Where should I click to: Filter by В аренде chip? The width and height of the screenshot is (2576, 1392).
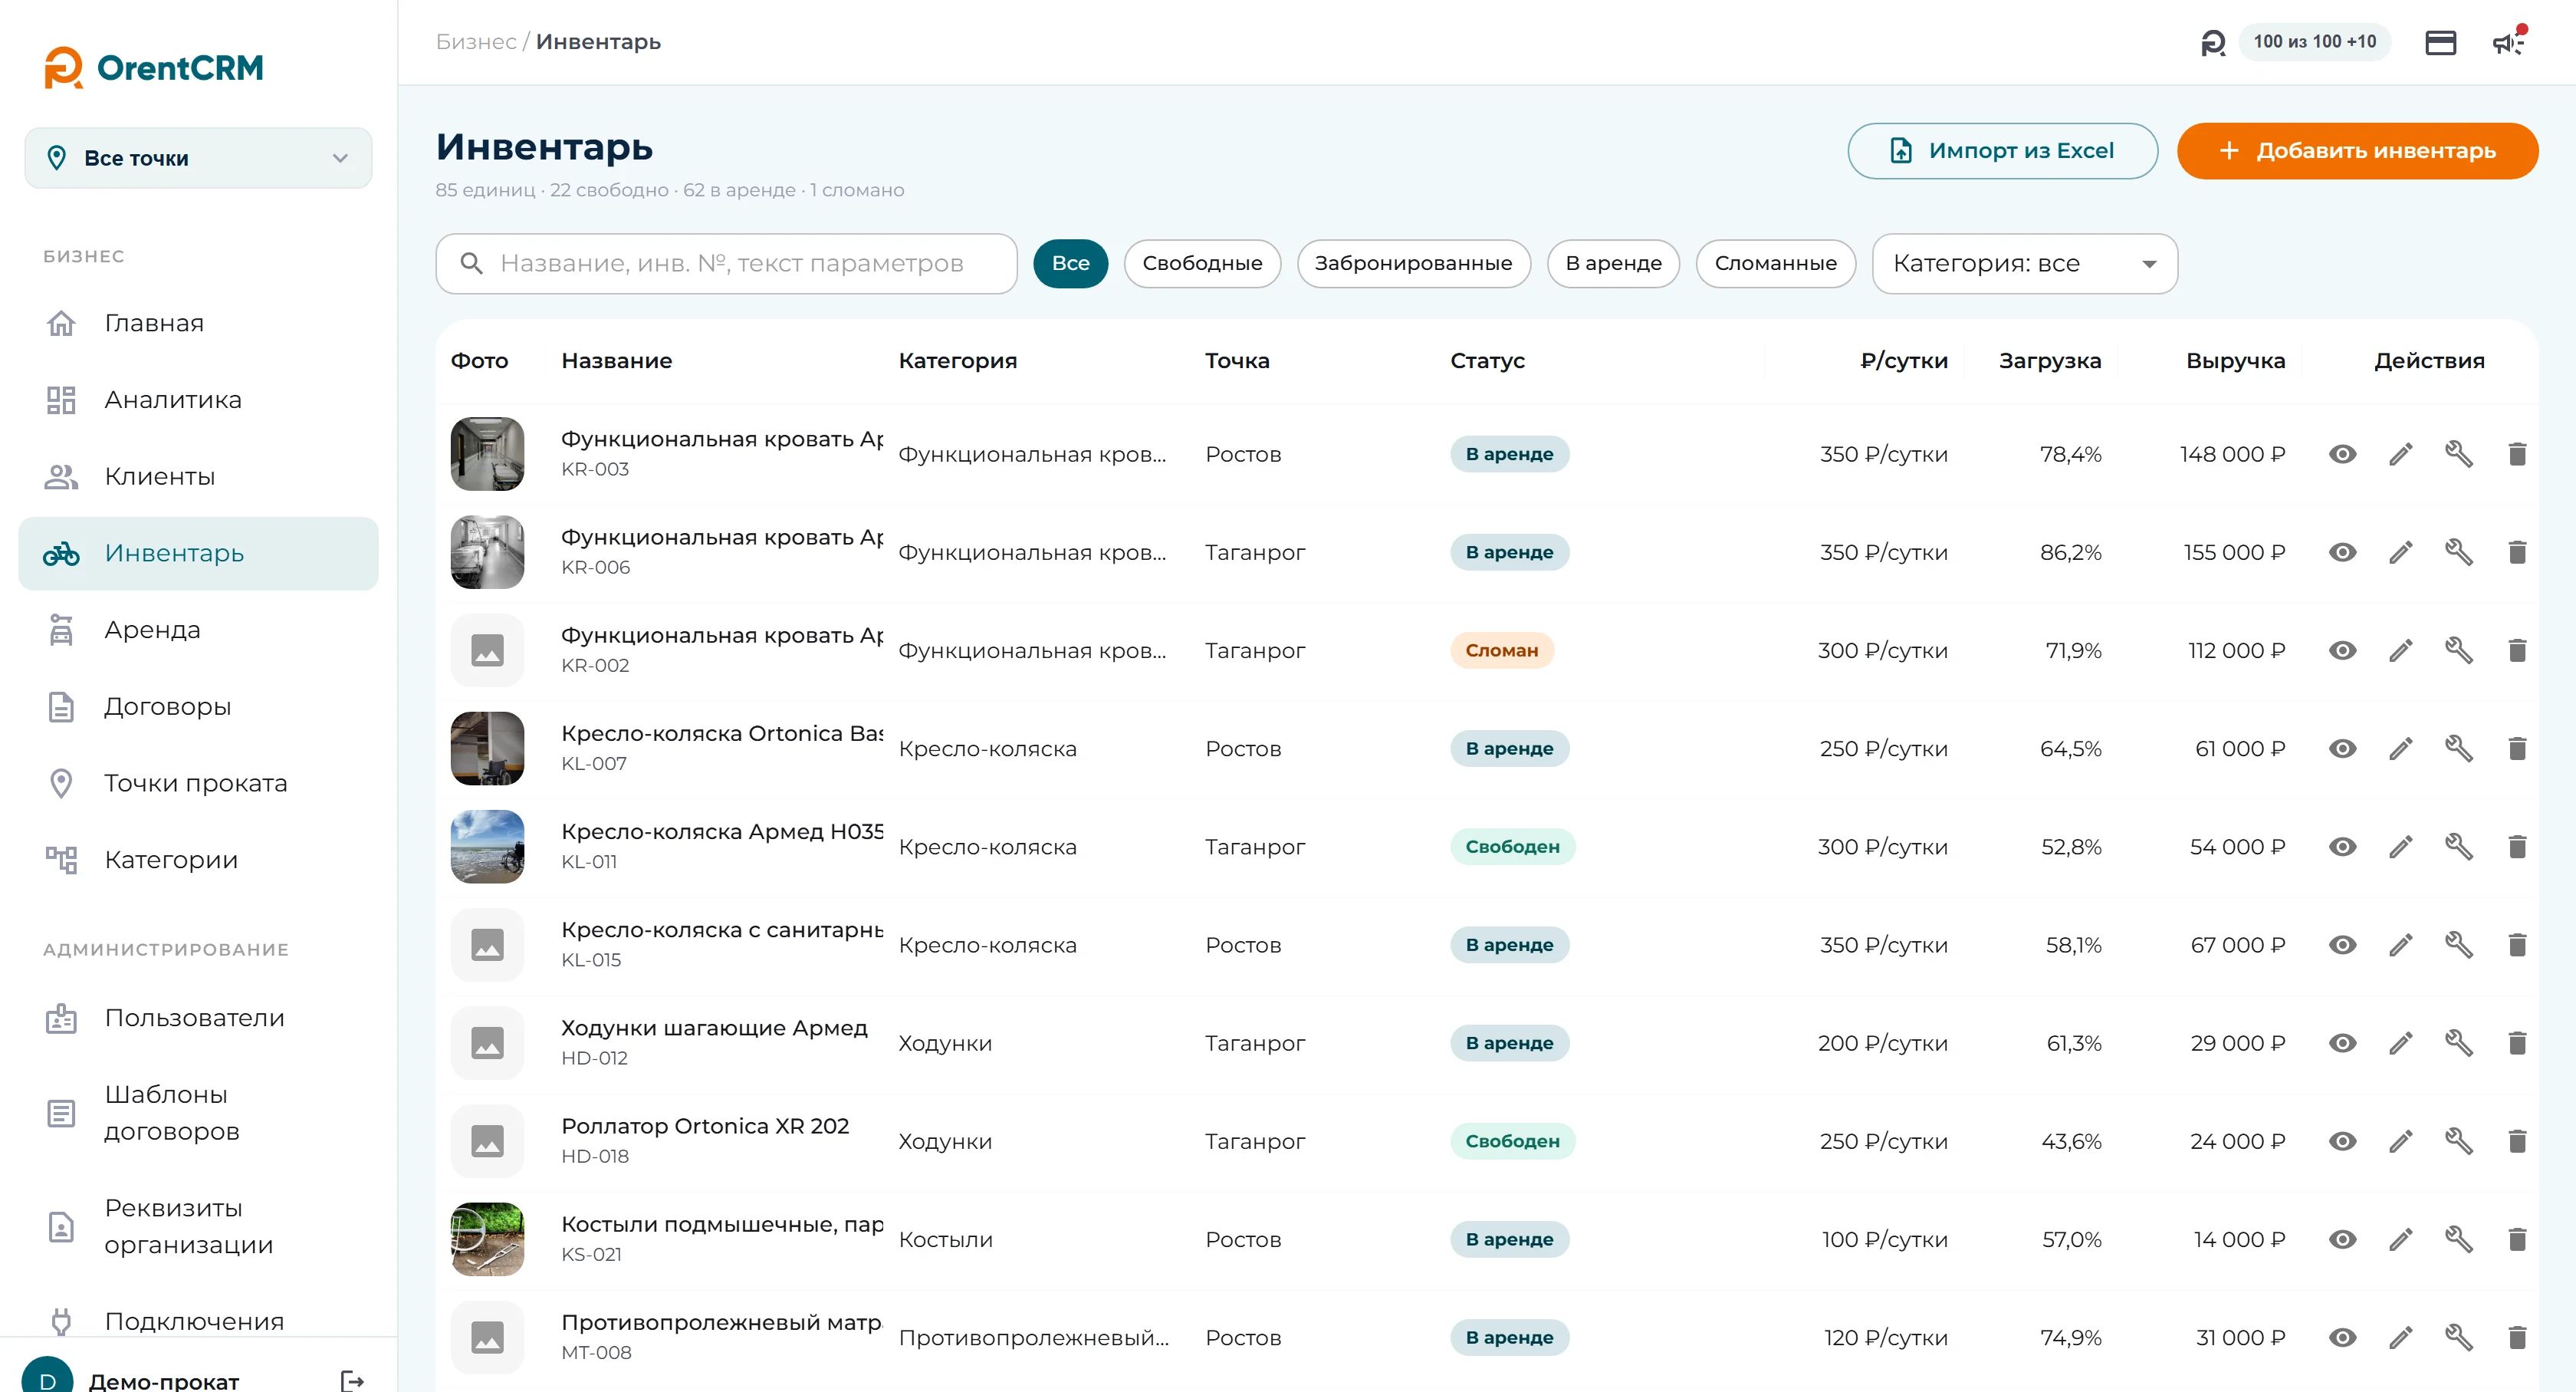[x=1613, y=263]
